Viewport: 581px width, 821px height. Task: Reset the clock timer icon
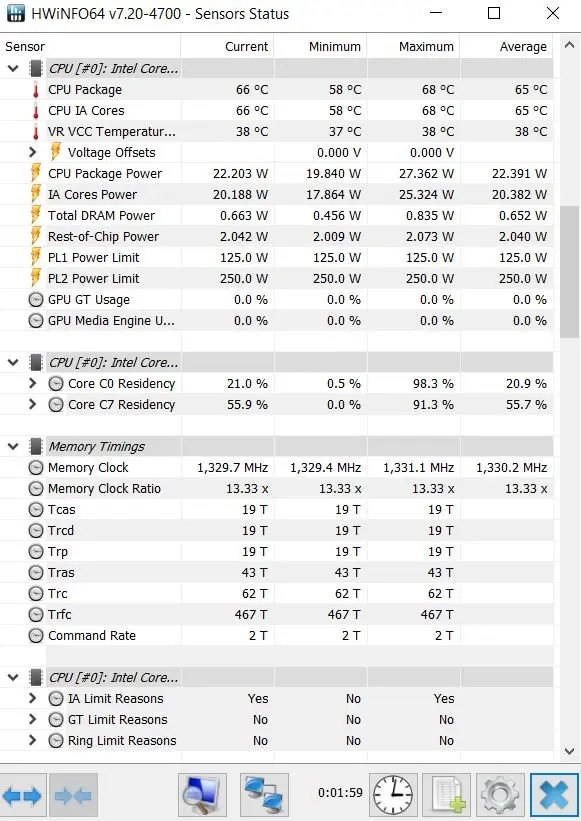coord(393,796)
